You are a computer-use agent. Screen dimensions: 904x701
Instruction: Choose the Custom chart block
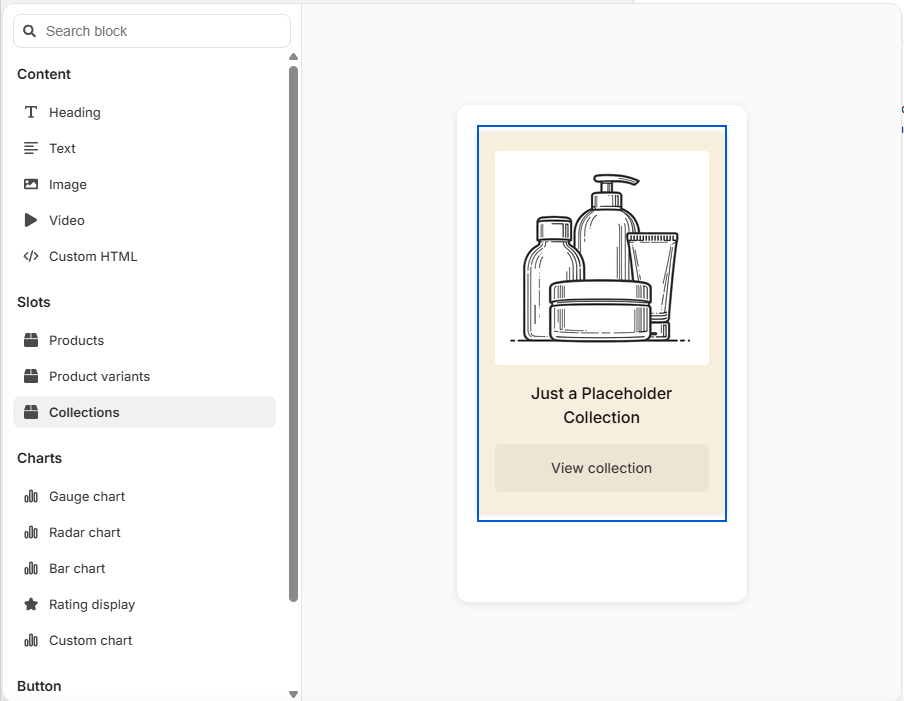[89, 640]
